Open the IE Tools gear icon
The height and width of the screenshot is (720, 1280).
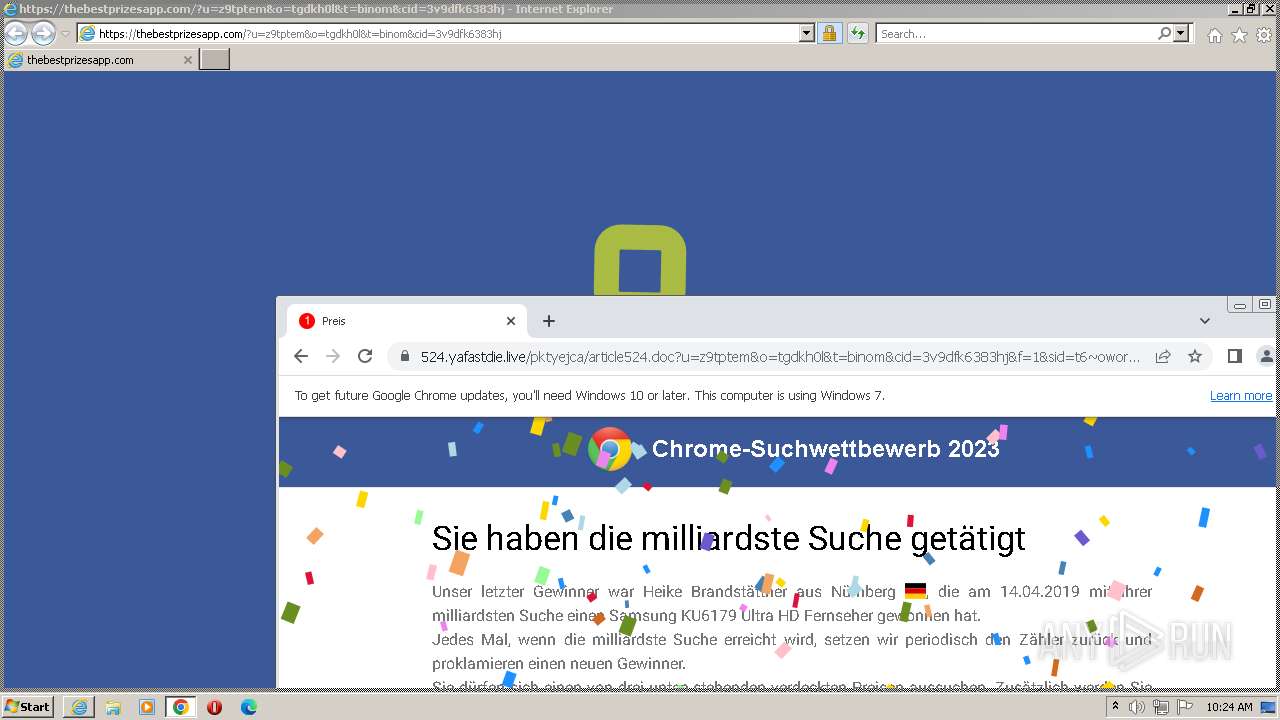click(x=1264, y=35)
